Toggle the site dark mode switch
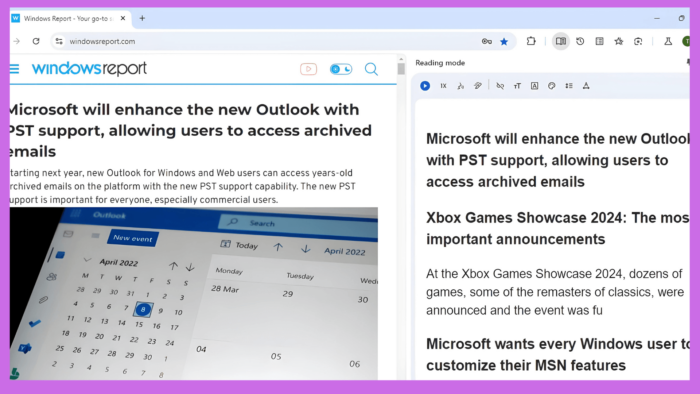 [341, 69]
